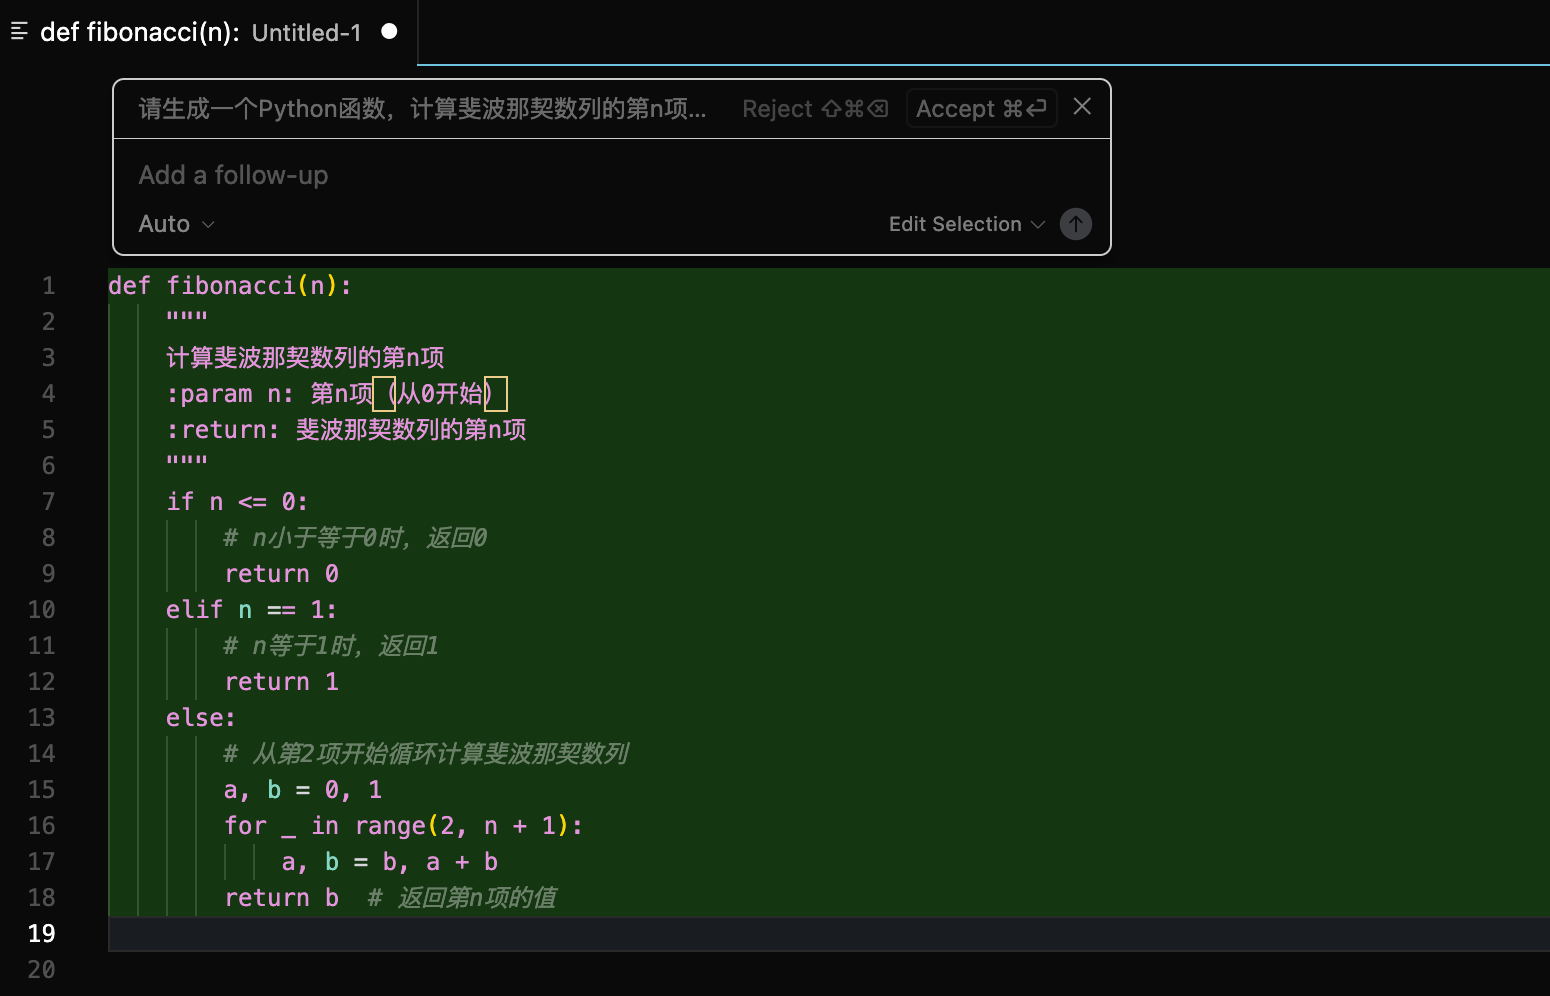Viewport: 1550px width, 996px height.
Task: Click the docstring summary line '计算斐波那契数列的第n项'
Action: pos(305,358)
